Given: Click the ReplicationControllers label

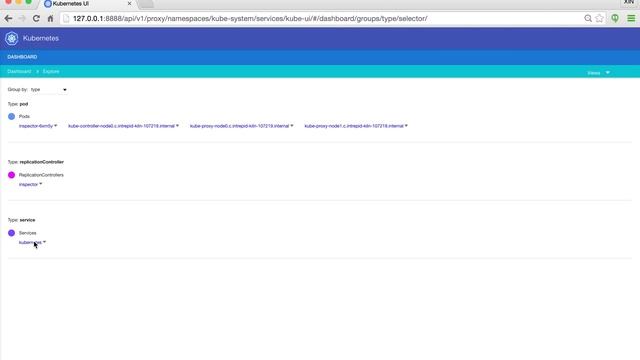Looking at the screenshot, I should (x=41, y=175).
